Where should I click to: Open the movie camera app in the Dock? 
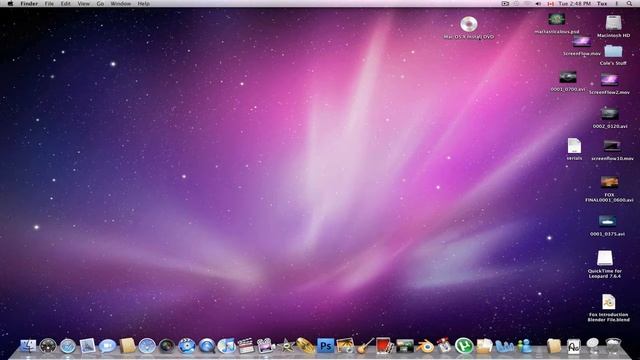[266, 346]
